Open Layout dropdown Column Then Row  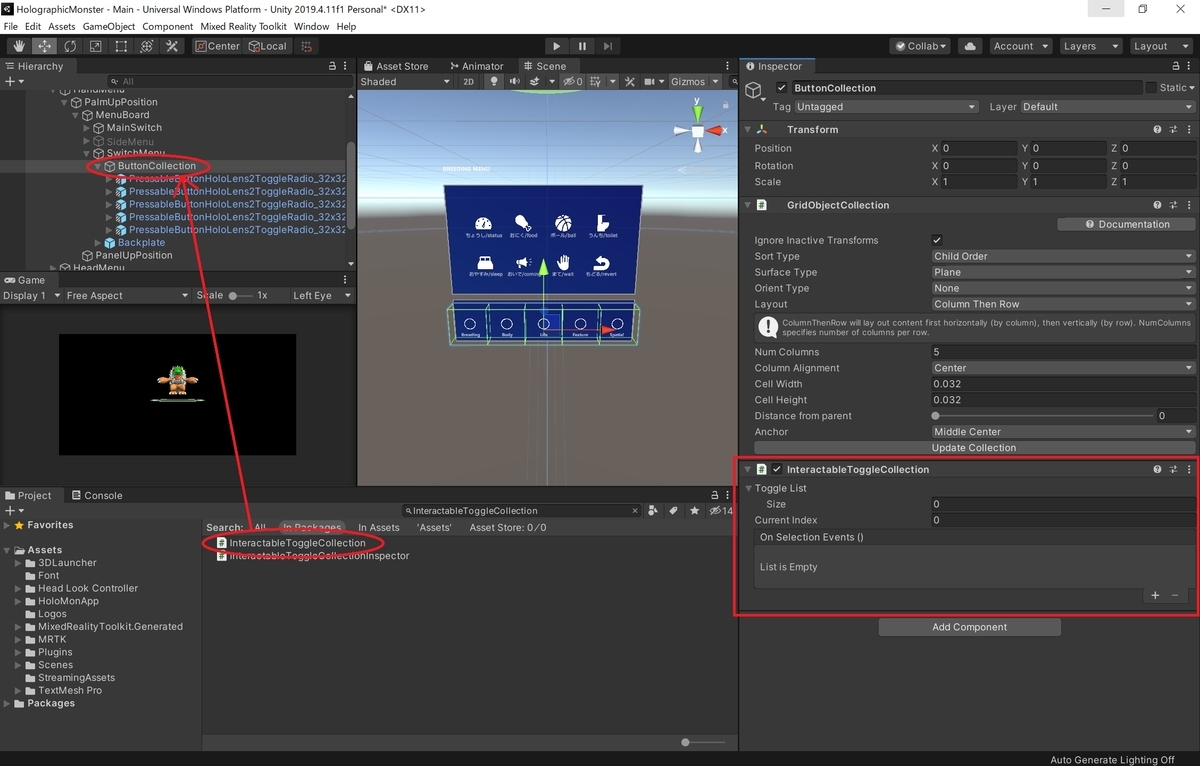tap(1063, 304)
